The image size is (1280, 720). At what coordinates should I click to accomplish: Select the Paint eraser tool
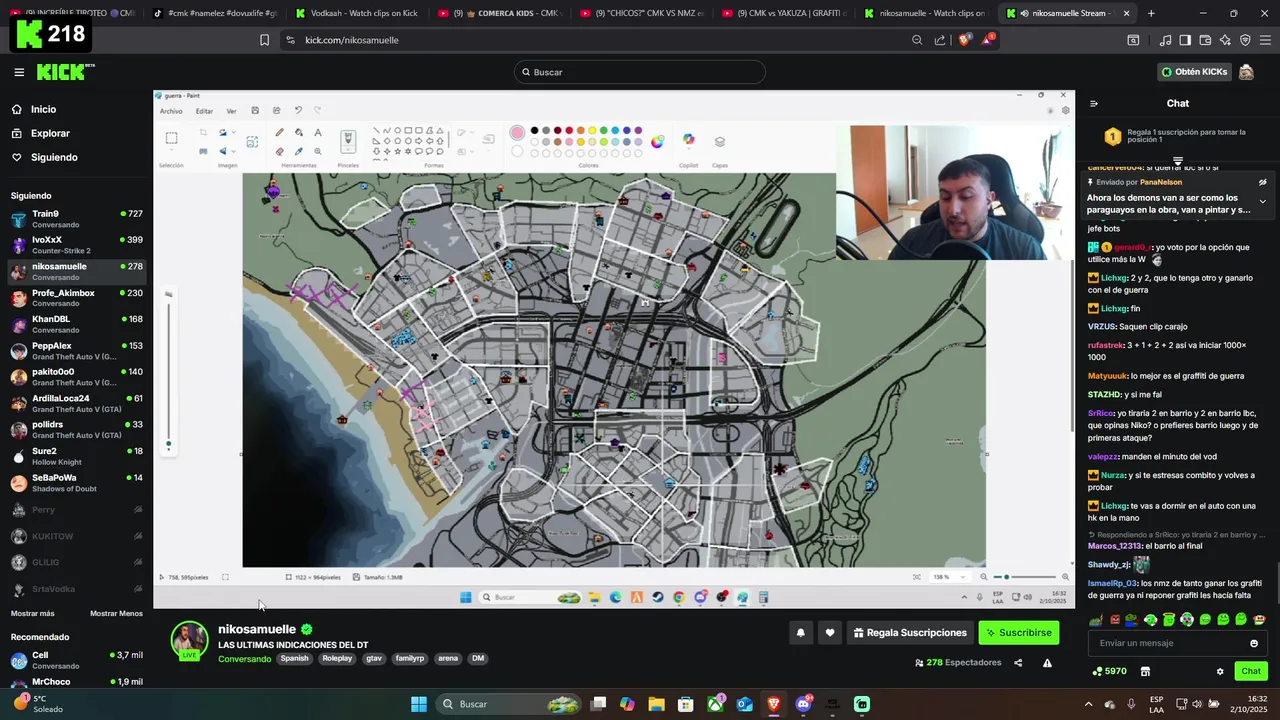279,151
